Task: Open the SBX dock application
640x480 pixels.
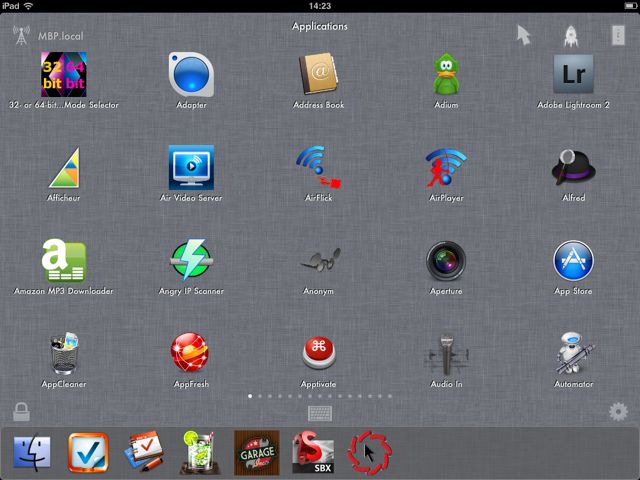Action: 313,453
